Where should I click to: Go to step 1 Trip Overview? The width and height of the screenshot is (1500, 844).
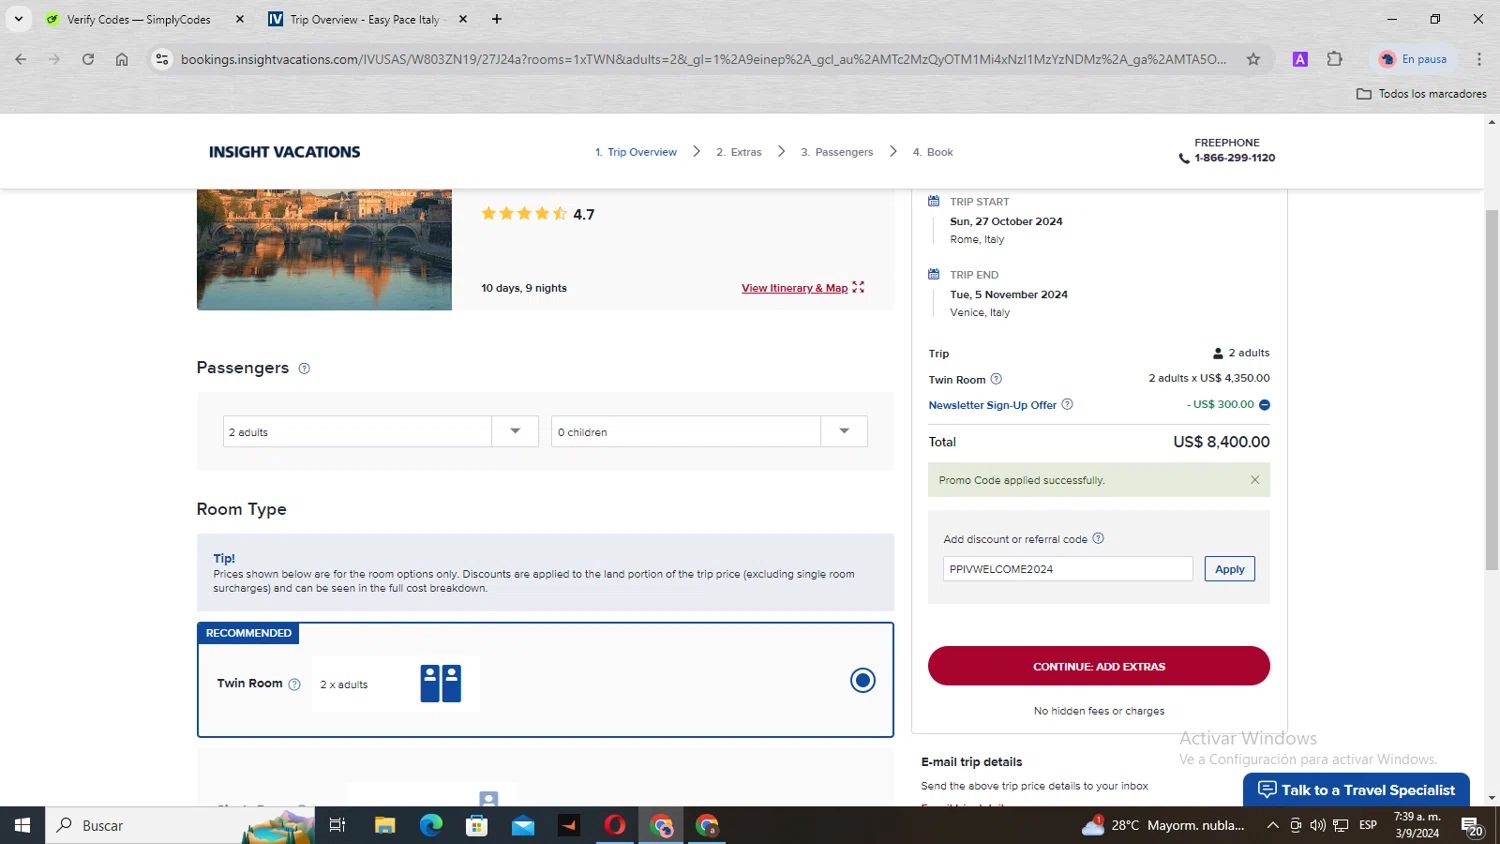click(636, 152)
